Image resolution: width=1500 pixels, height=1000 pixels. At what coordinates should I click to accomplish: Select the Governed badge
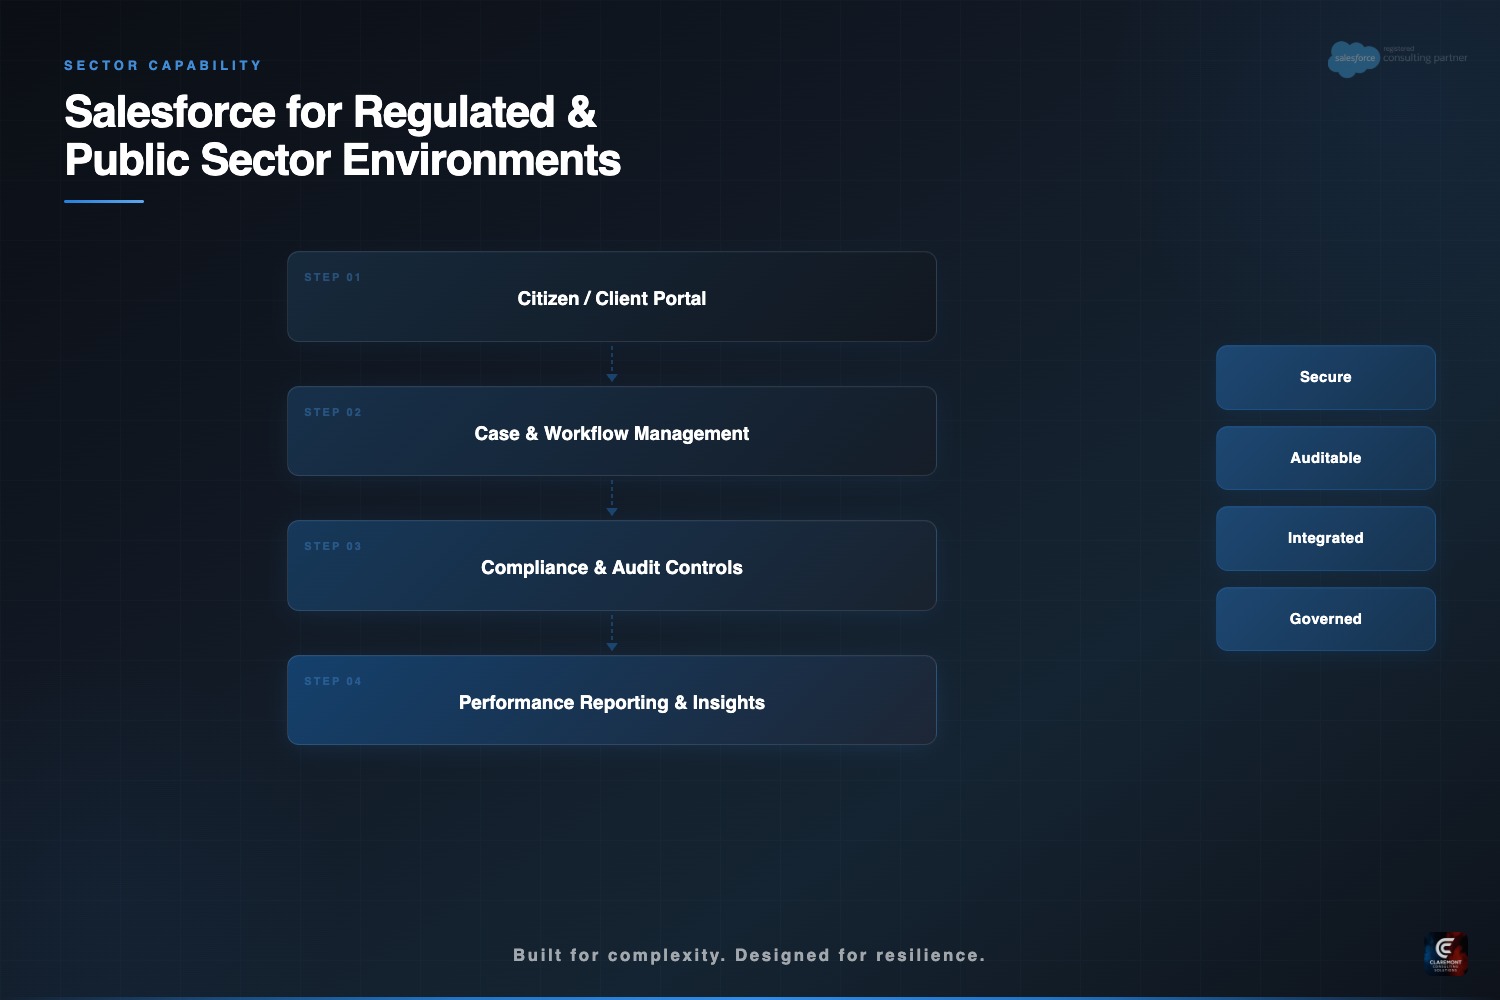pos(1325,619)
